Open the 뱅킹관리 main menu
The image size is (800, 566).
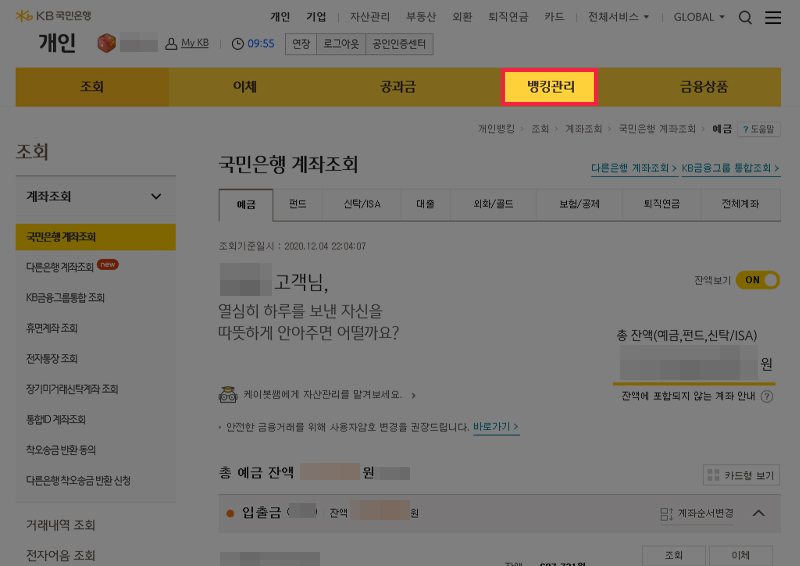[x=549, y=87]
